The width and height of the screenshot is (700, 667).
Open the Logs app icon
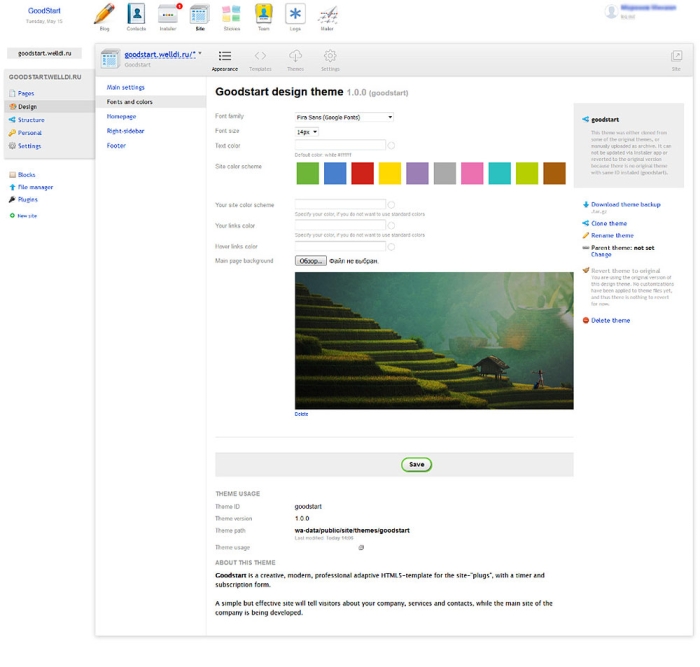pos(295,15)
